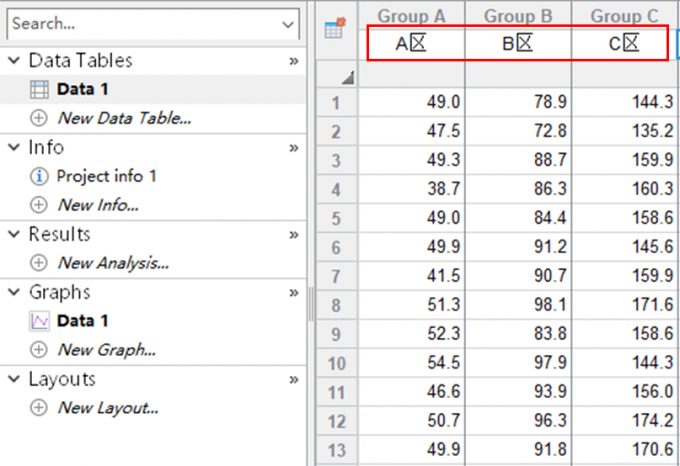Collapse the Data Tables section
Image resolution: width=680 pixels, height=466 pixels.
coord(14,60)
